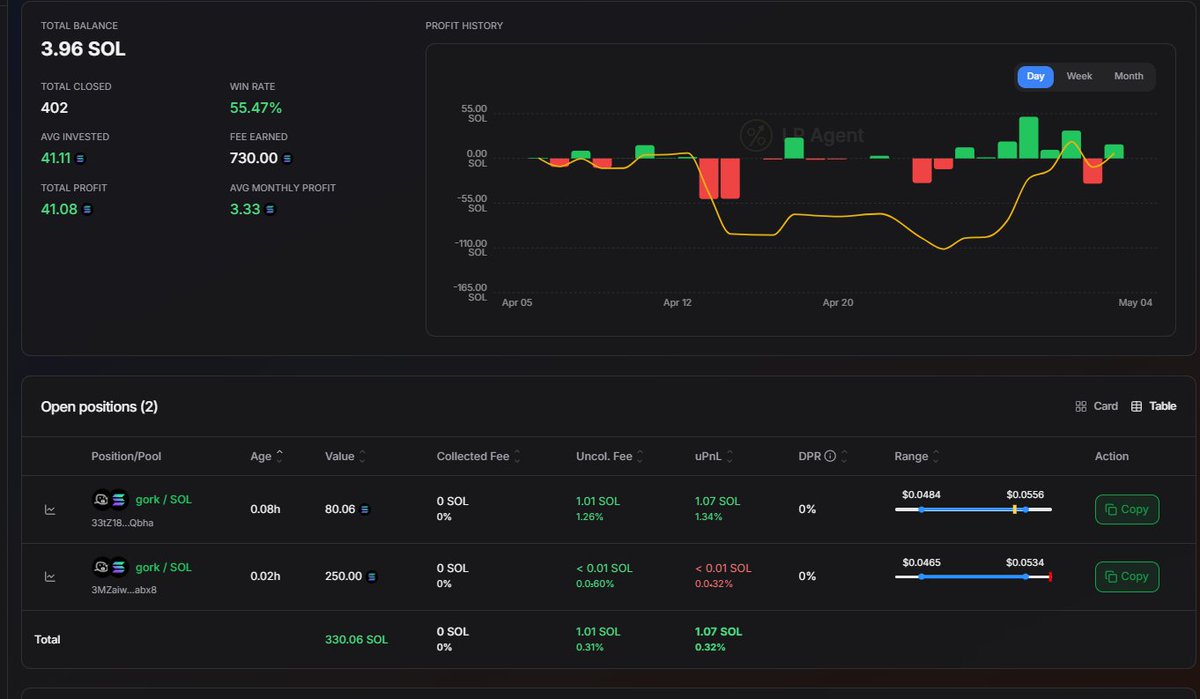Click SOL icon beside value 80.06
Viewport: 1200px width, 699px height.
tap(364, 509)
